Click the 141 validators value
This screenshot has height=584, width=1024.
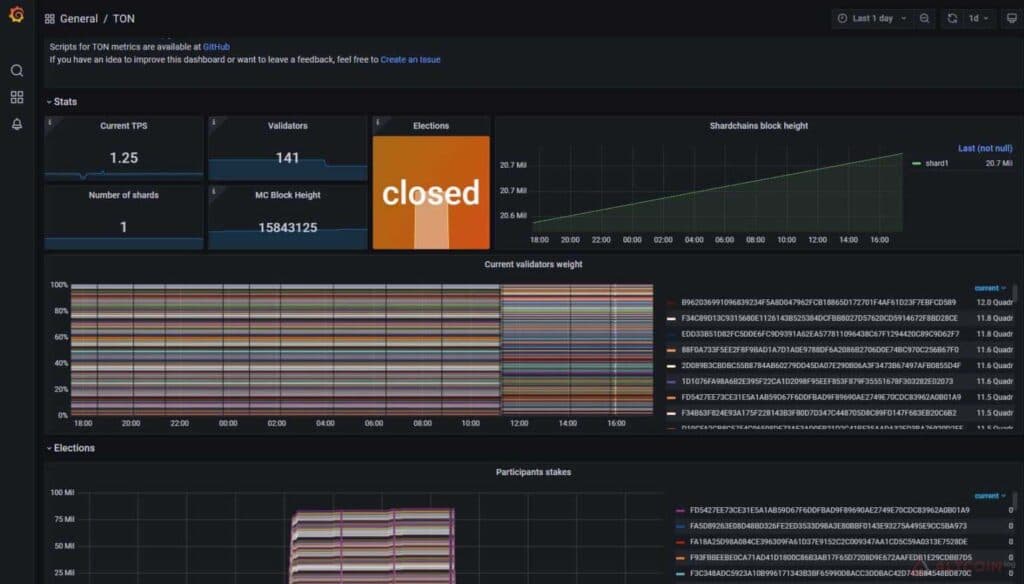287,157
